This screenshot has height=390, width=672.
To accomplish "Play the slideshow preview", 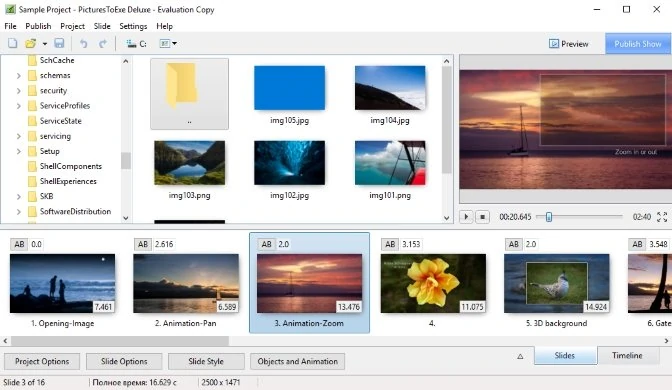I will click(x=466, y=217).
